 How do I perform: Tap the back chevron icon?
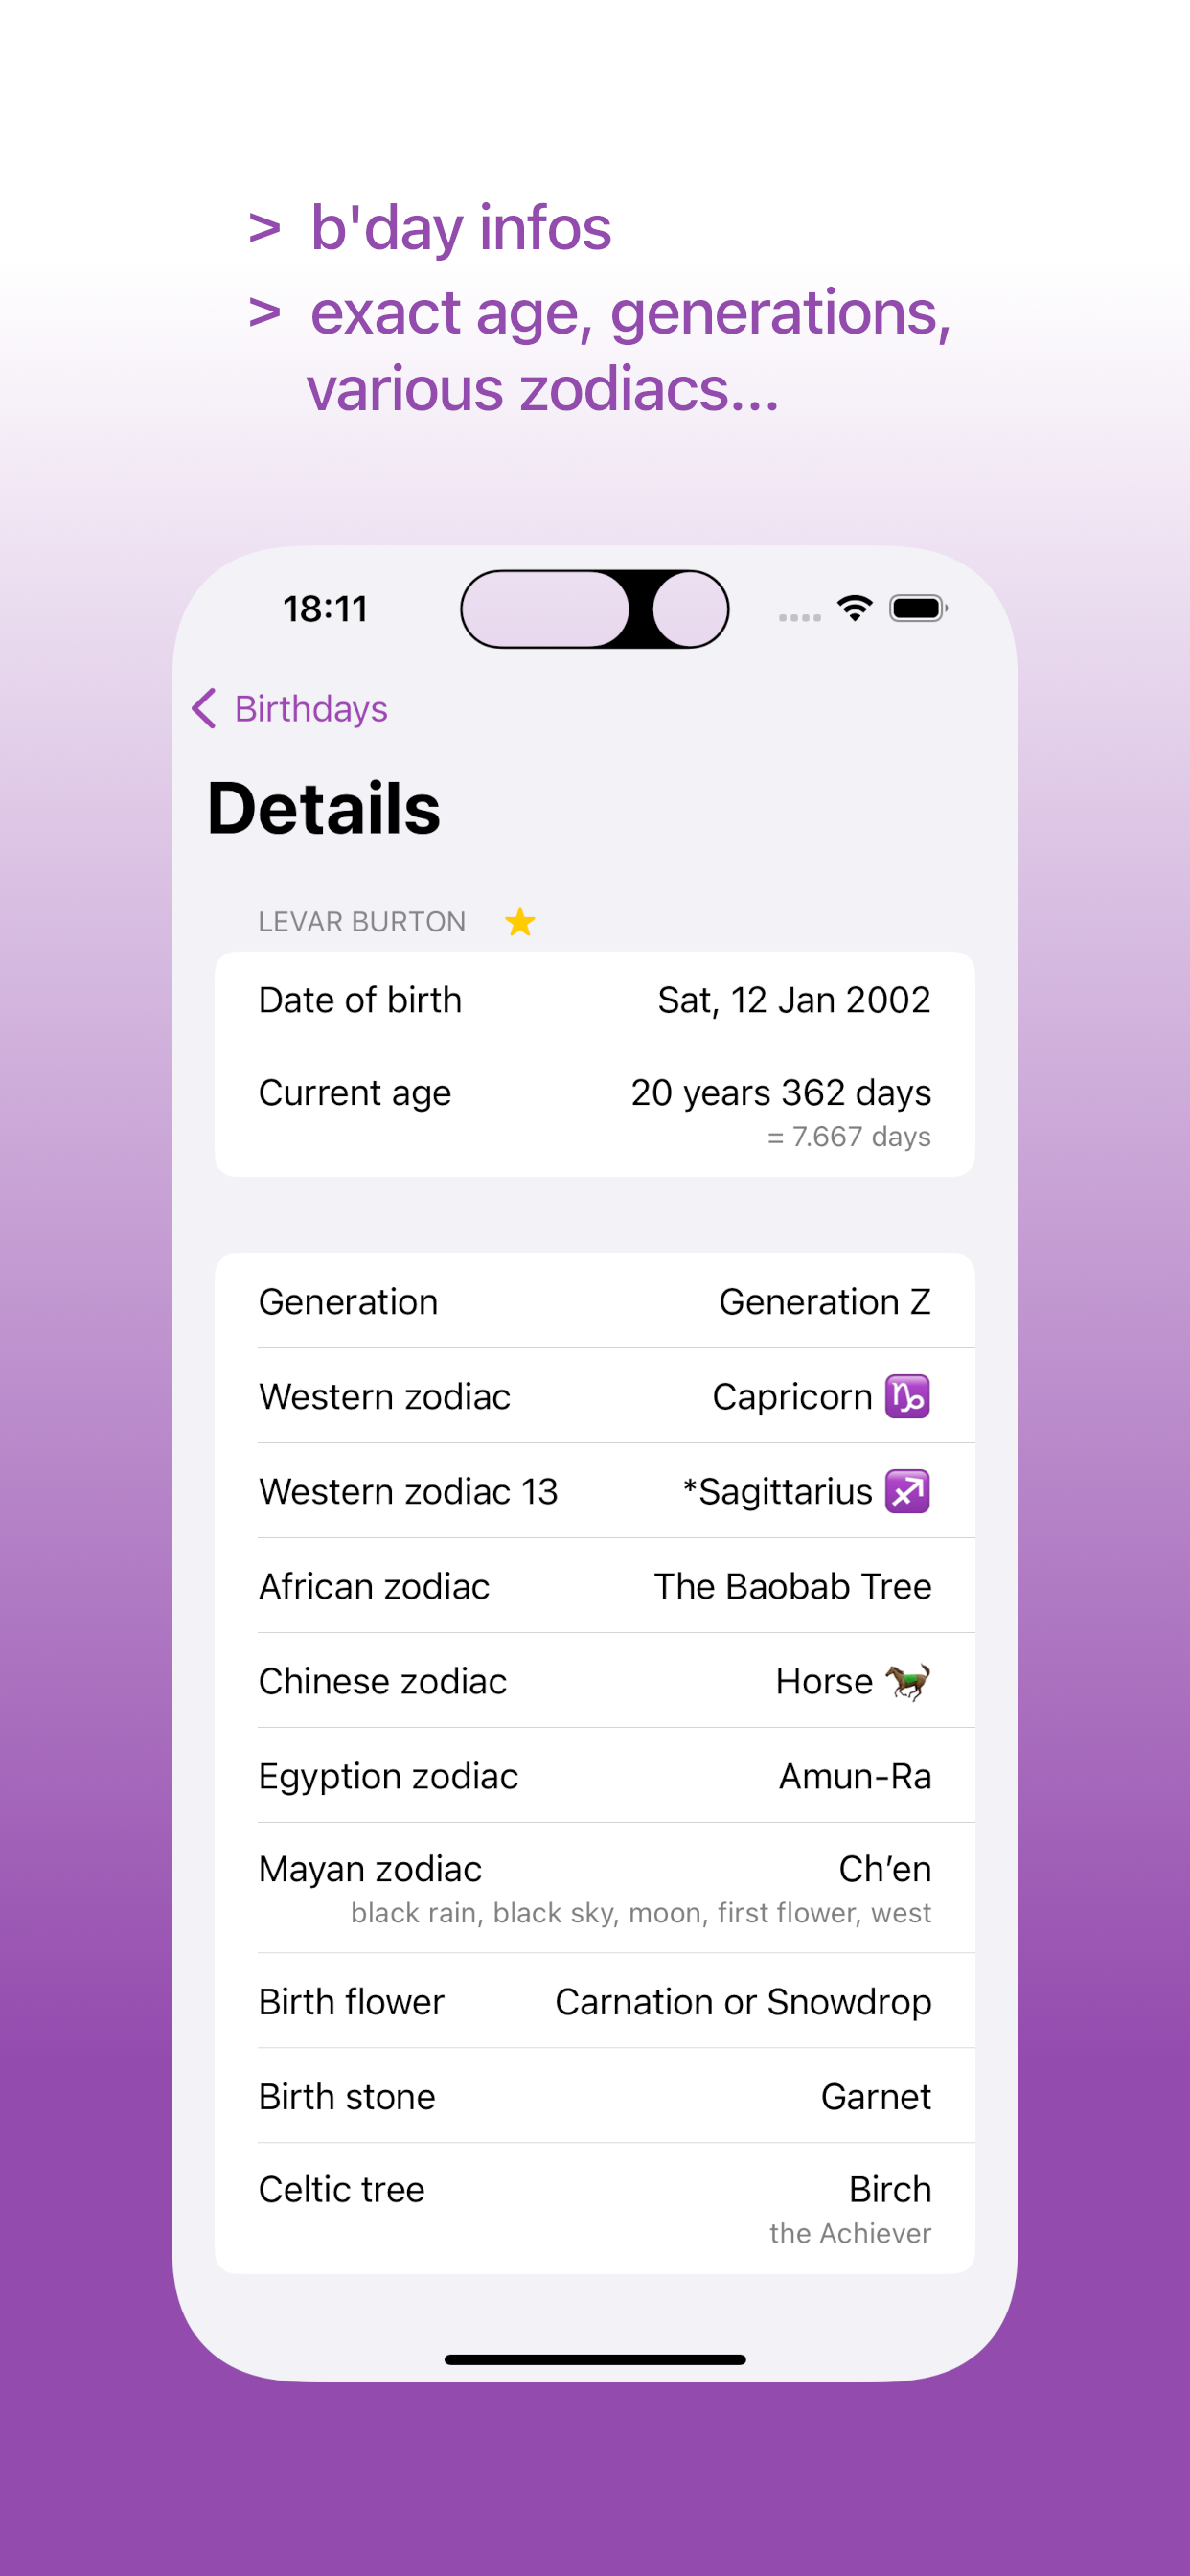pyautogui.click(x=204, y=709)
